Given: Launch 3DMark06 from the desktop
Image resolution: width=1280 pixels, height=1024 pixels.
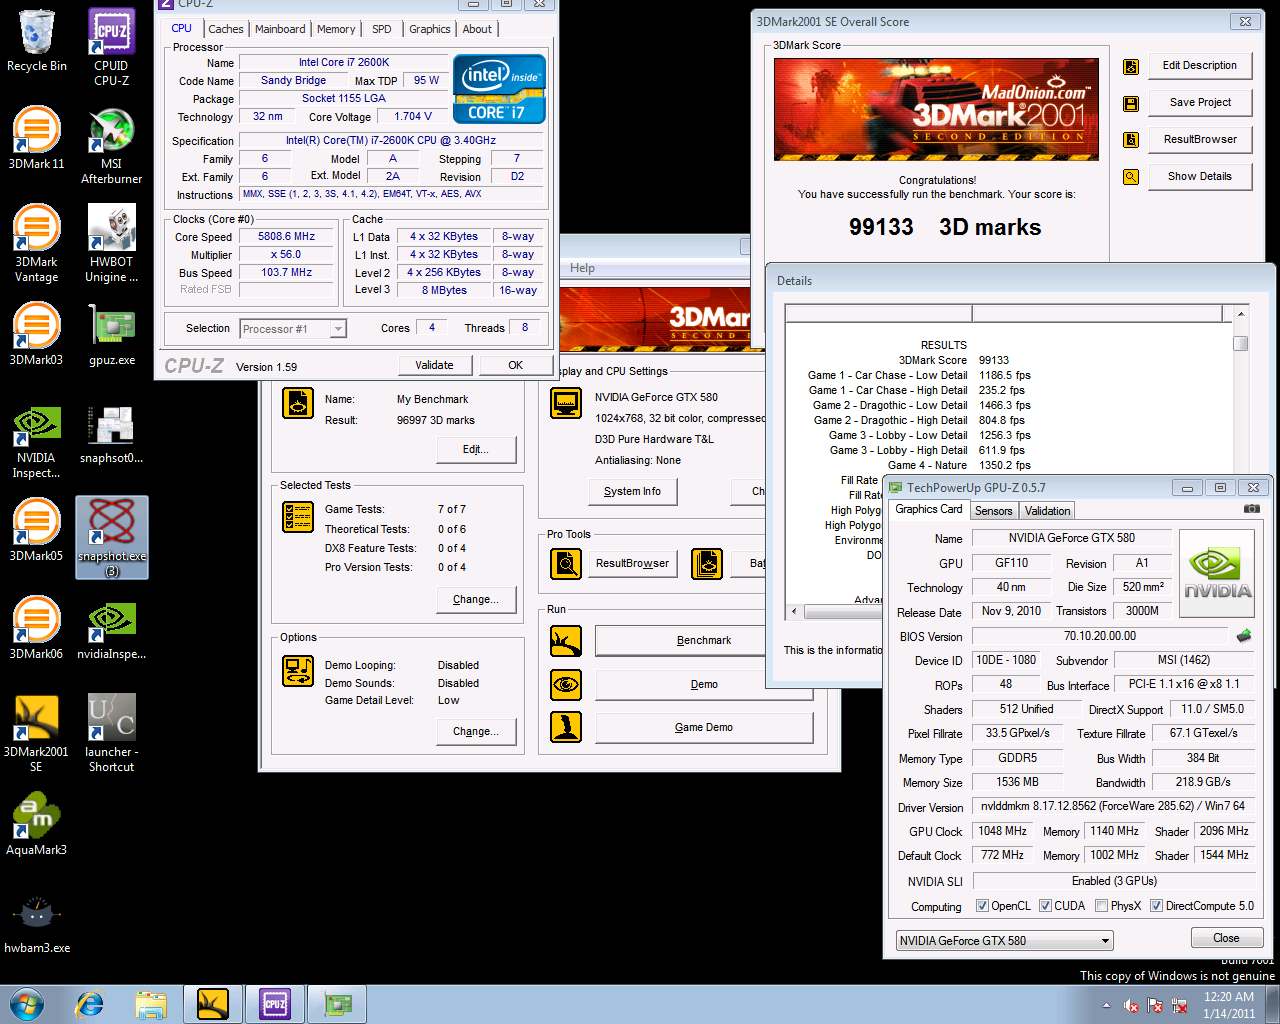Looking at the screenshot, I should (37, 628).
